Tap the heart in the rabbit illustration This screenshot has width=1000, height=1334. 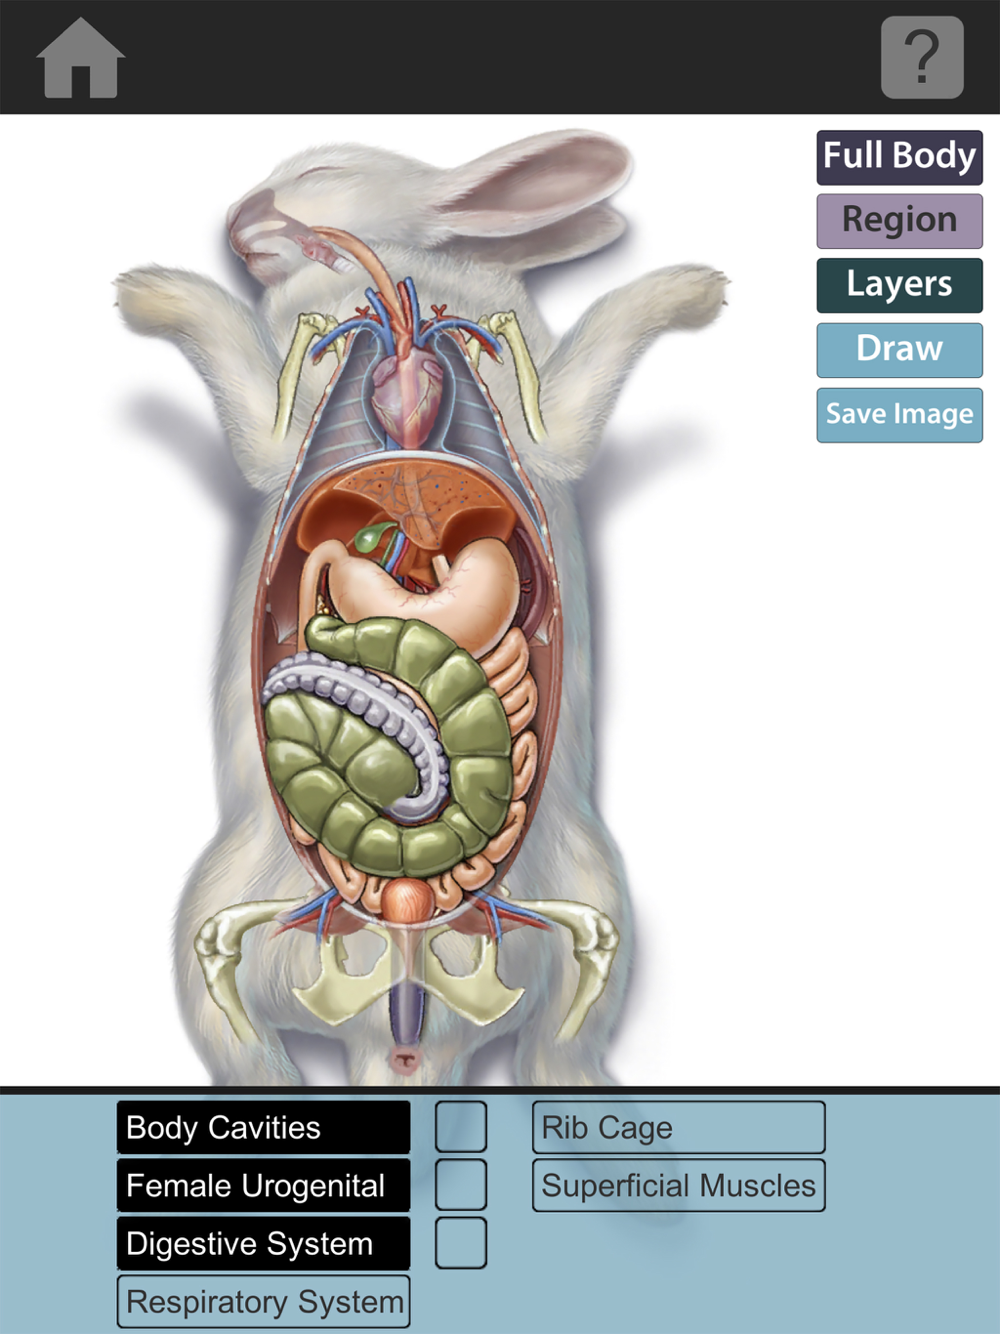click(x=408, y=393)
